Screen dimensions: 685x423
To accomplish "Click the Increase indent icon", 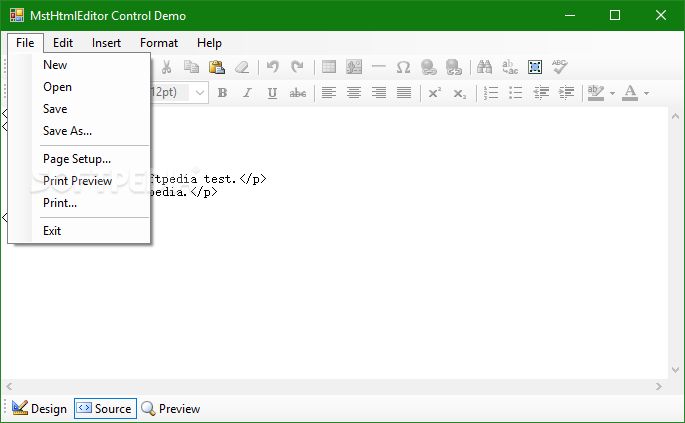I will click(566, 93).
